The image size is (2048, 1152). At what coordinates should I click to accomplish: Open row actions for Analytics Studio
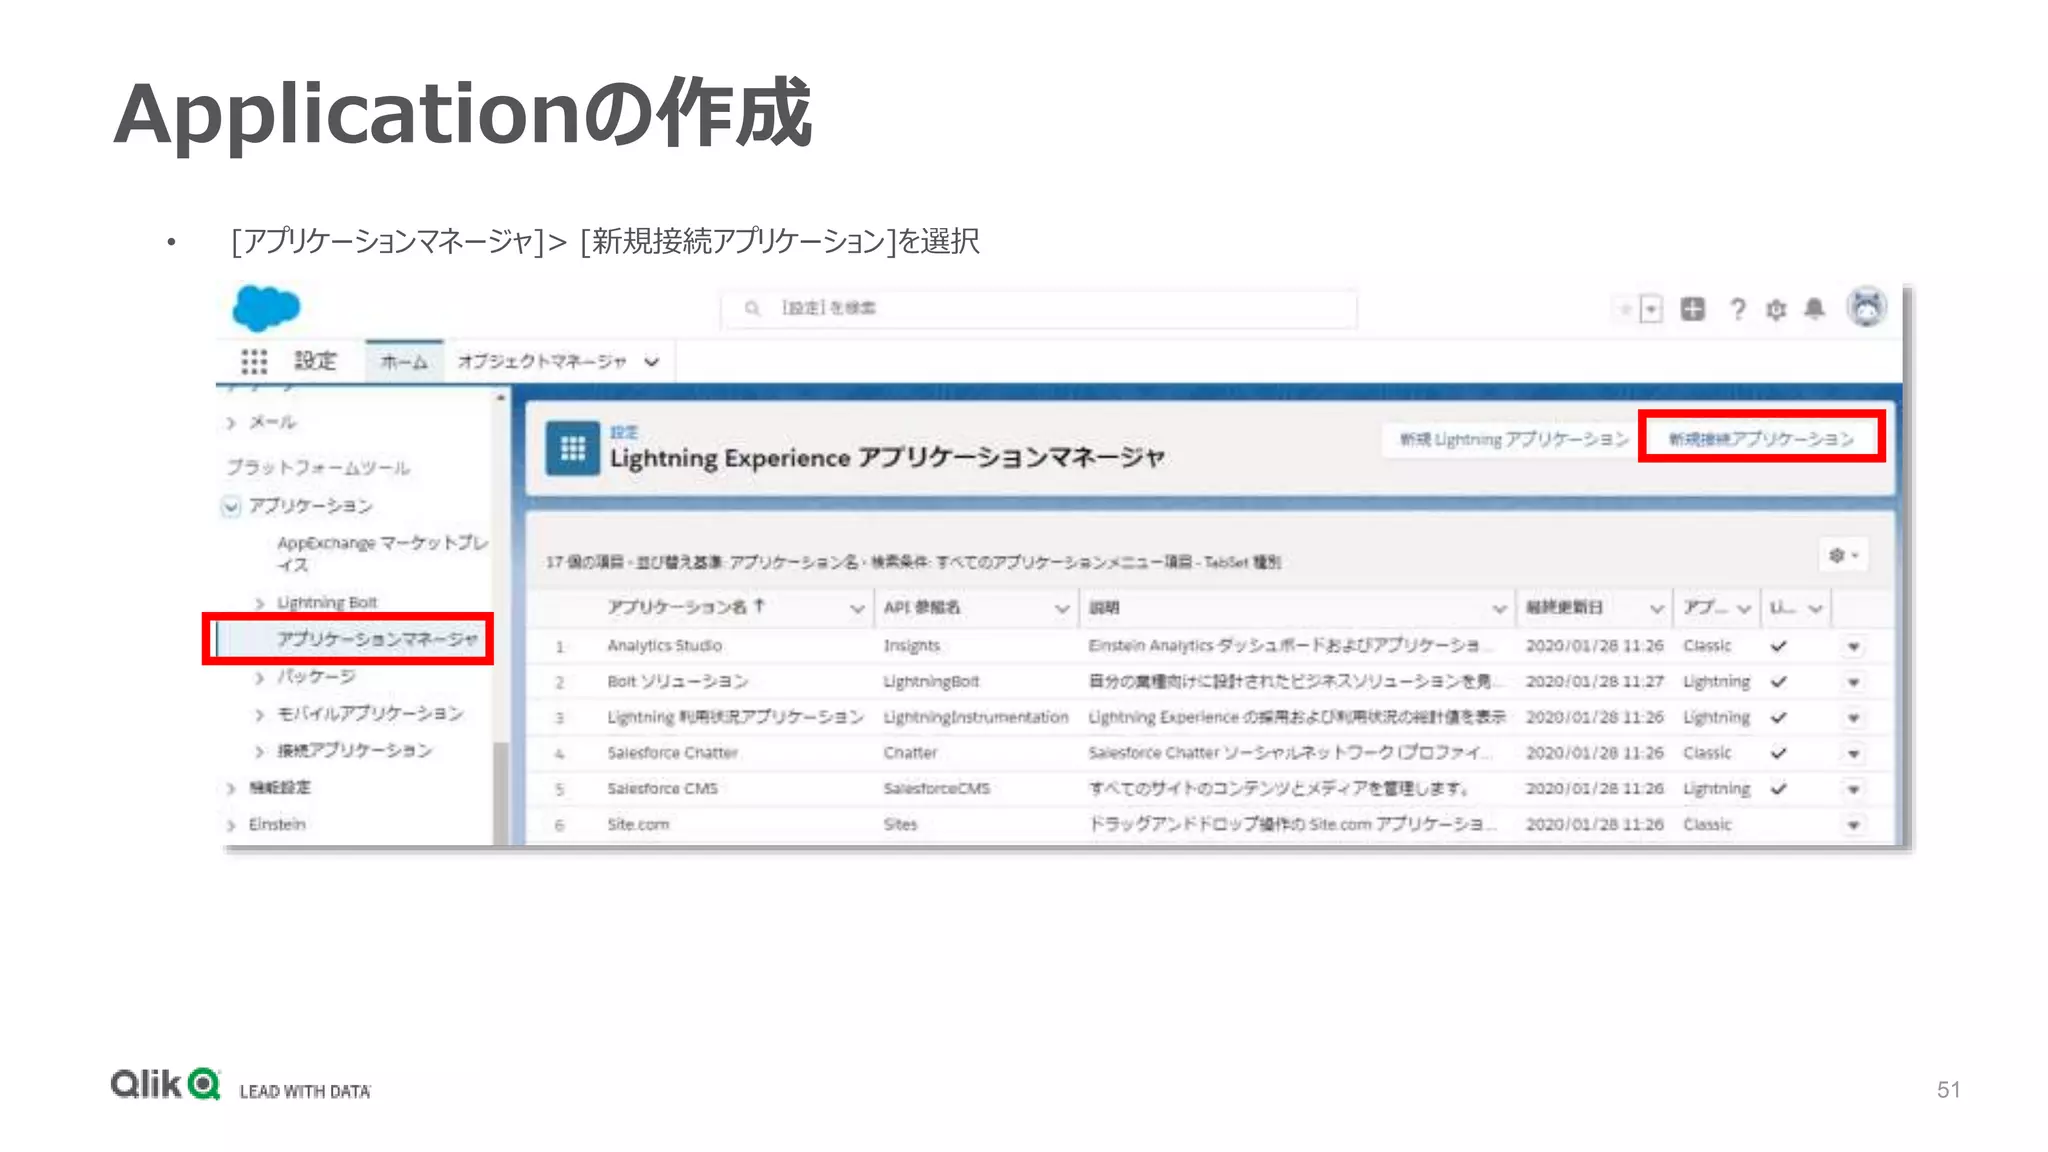click(x=1853, y=647)
